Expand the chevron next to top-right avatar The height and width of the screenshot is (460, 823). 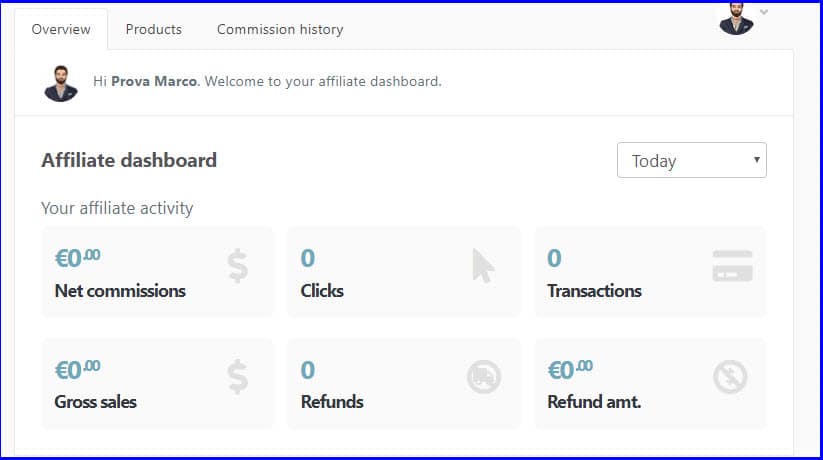(x=764, y=12)
